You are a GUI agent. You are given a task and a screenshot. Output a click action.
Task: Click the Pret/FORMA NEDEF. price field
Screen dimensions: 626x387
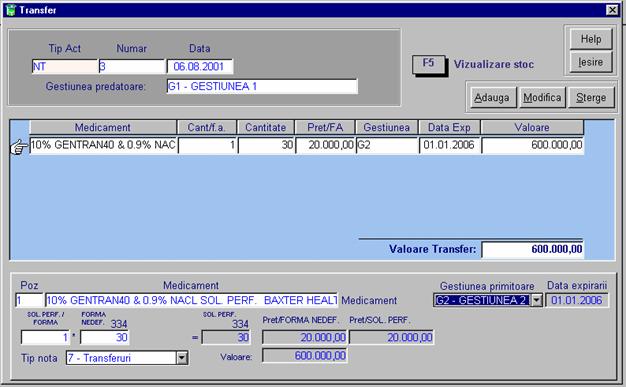click(304, 337)
